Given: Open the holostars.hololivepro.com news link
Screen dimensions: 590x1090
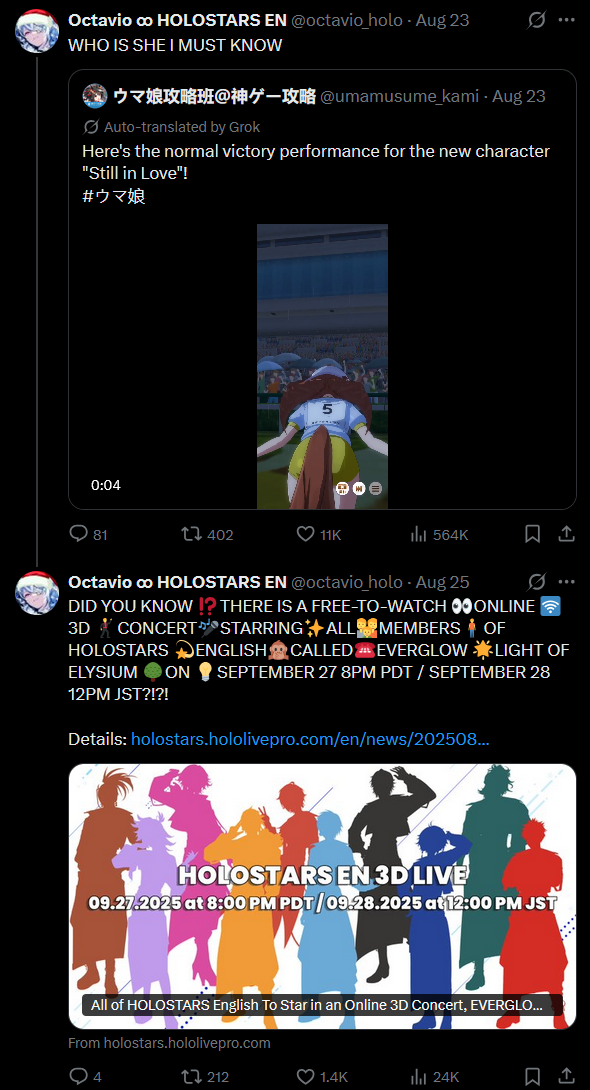Looking at the screenshot, I should [x=310, y=739].
